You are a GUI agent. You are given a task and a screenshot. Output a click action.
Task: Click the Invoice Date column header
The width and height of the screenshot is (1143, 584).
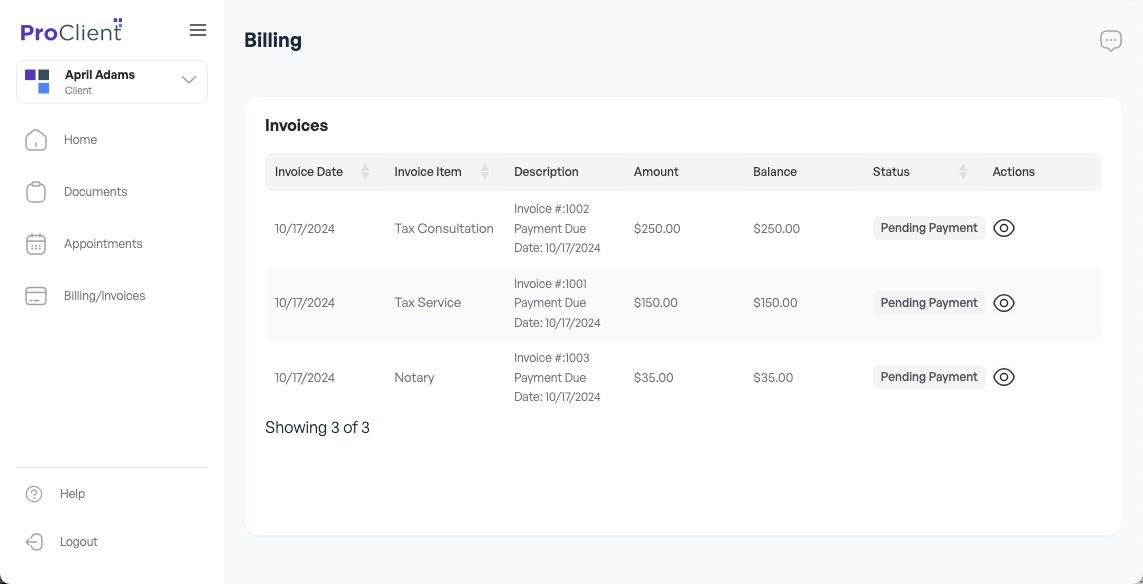click(308, 172)
